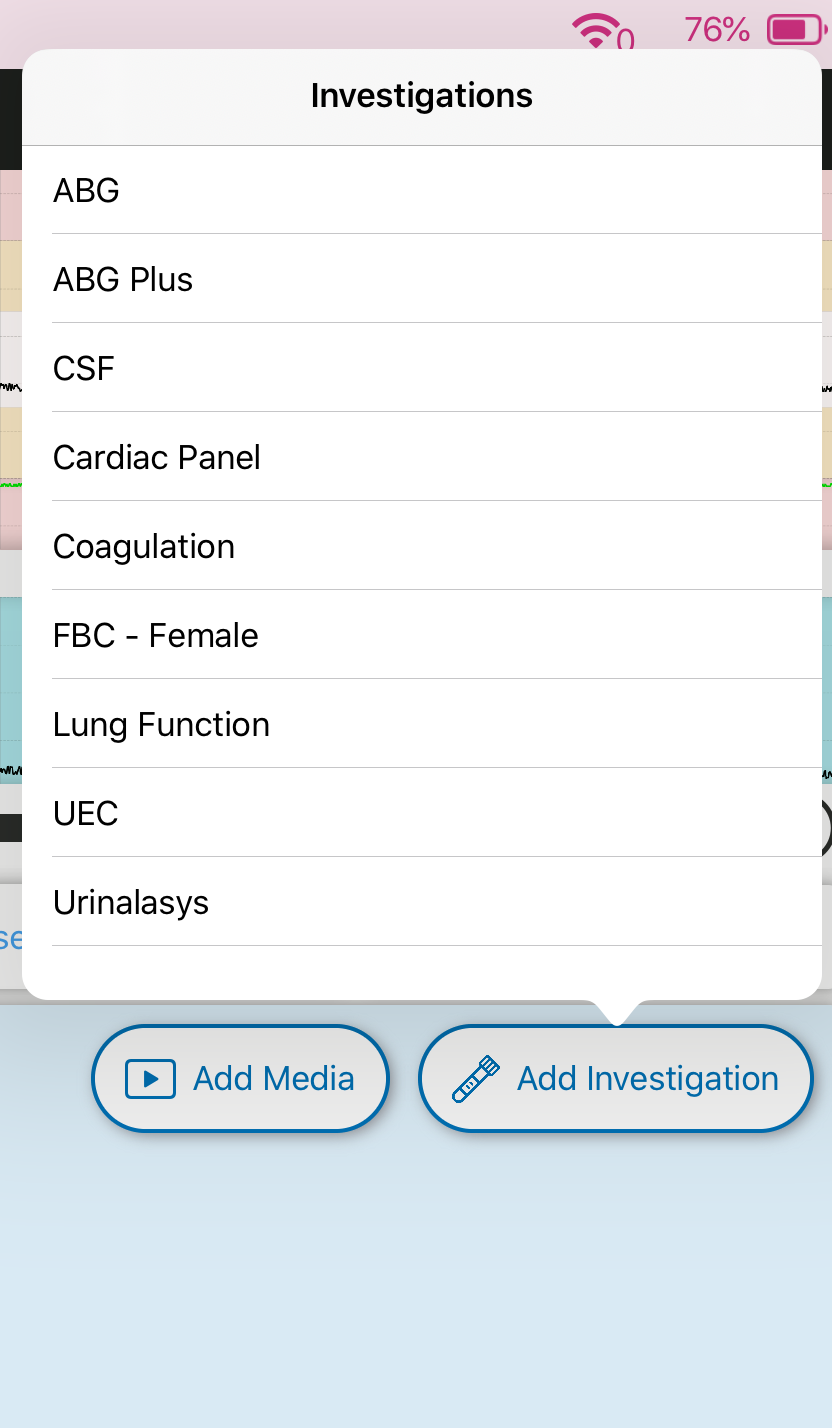Pick the CSF investigation entry

pos(84,368)
